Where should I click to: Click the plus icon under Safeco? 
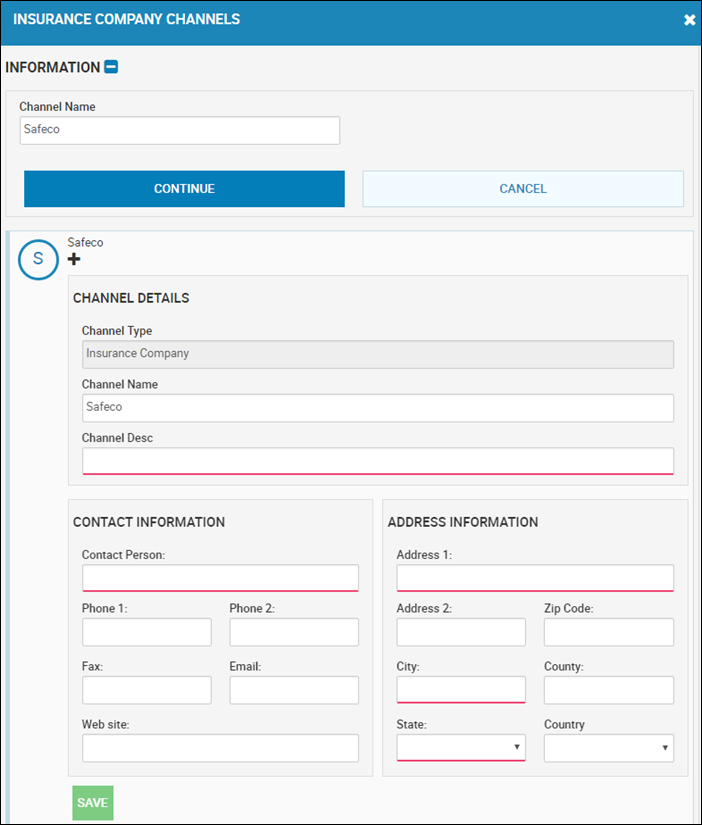coord(74,259)
